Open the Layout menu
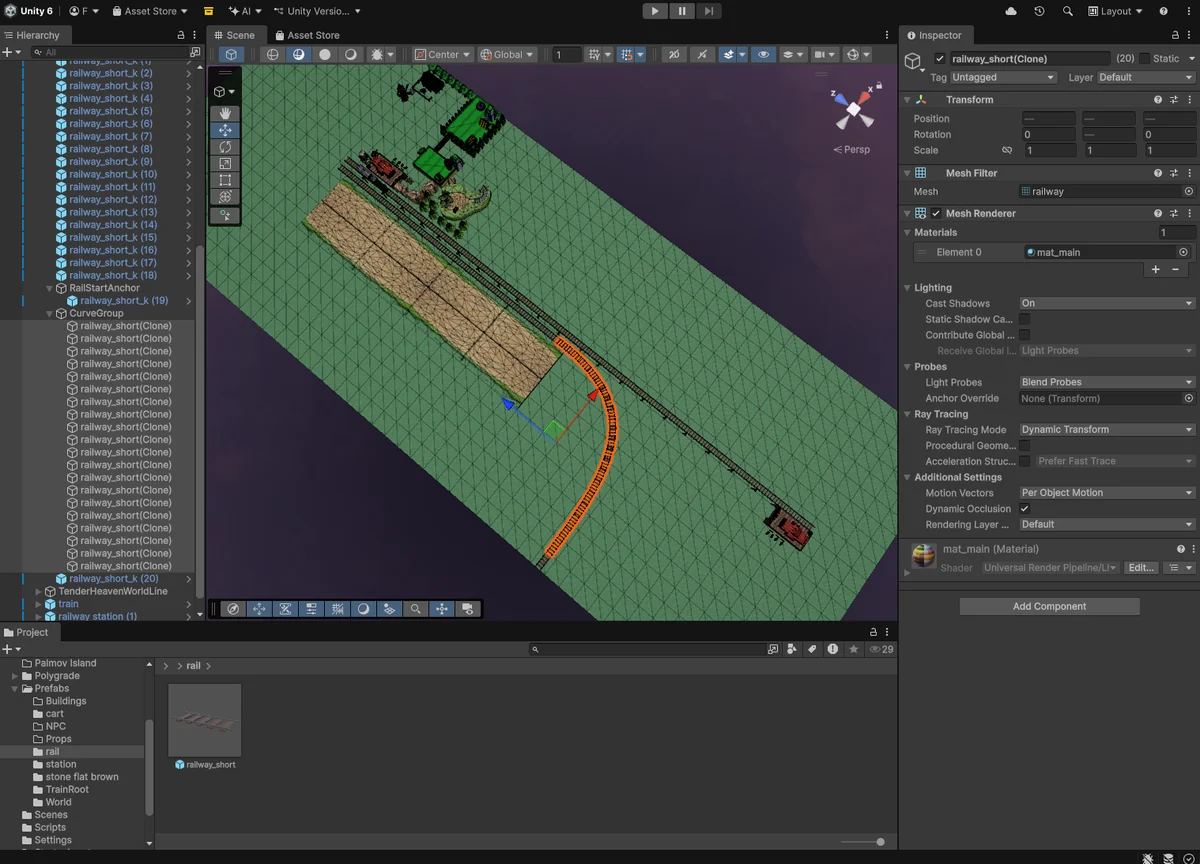 pyautogui.click(x=1115, y=11)
